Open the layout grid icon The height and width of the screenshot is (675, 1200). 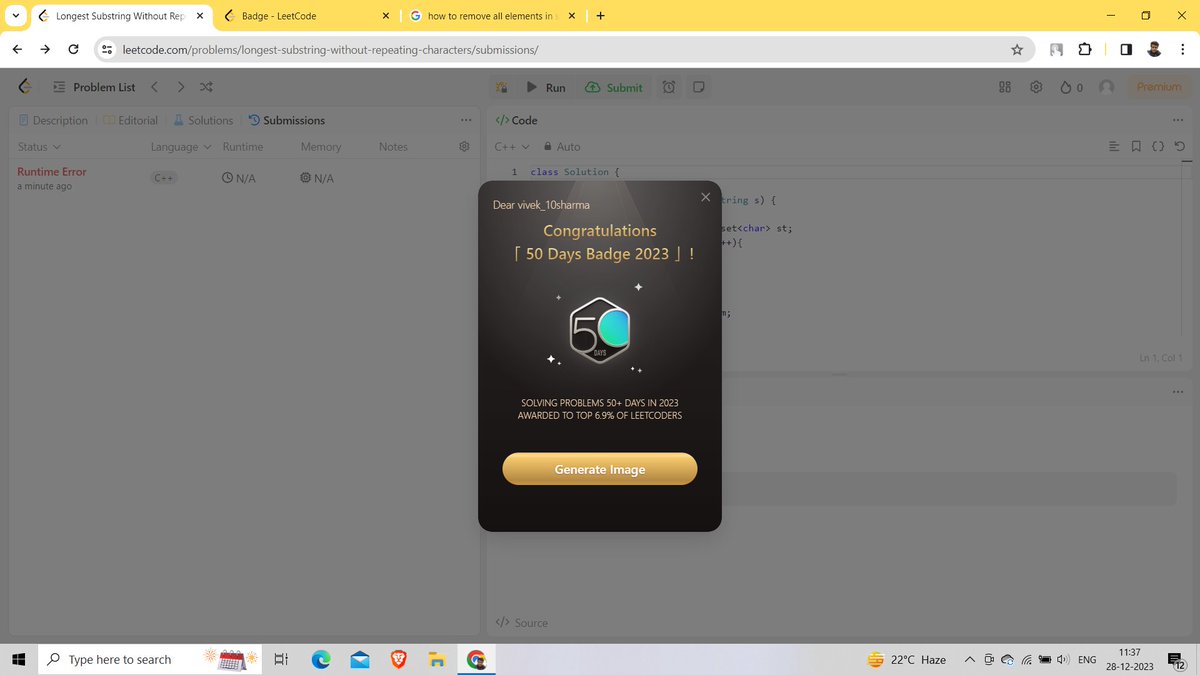(1006, 87)
